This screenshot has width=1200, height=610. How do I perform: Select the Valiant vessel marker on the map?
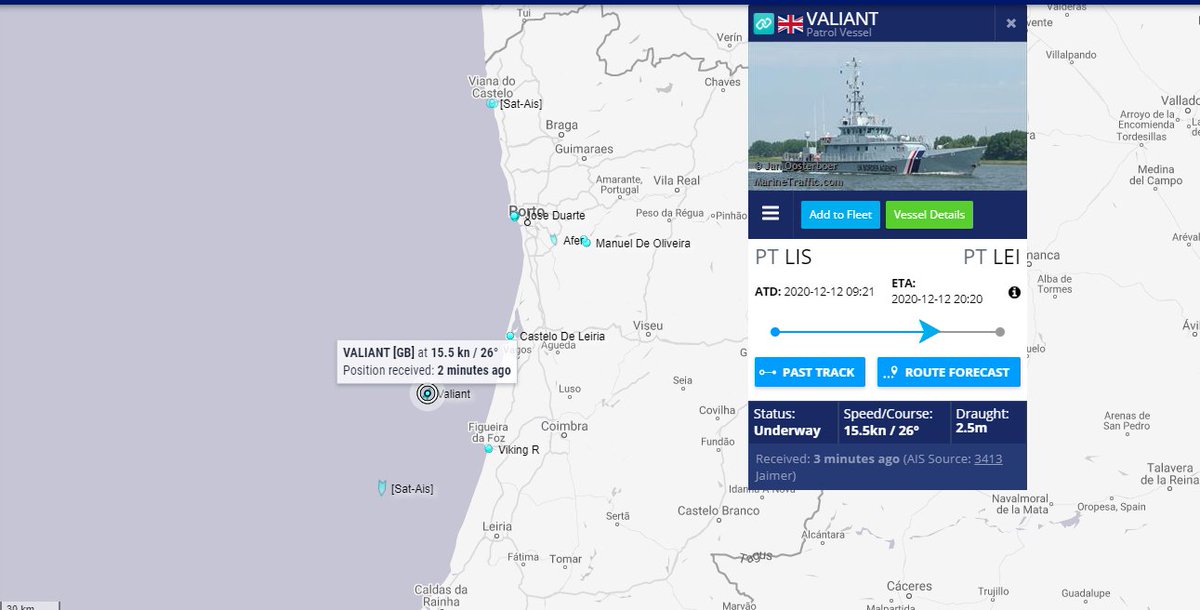pos(426,394)
